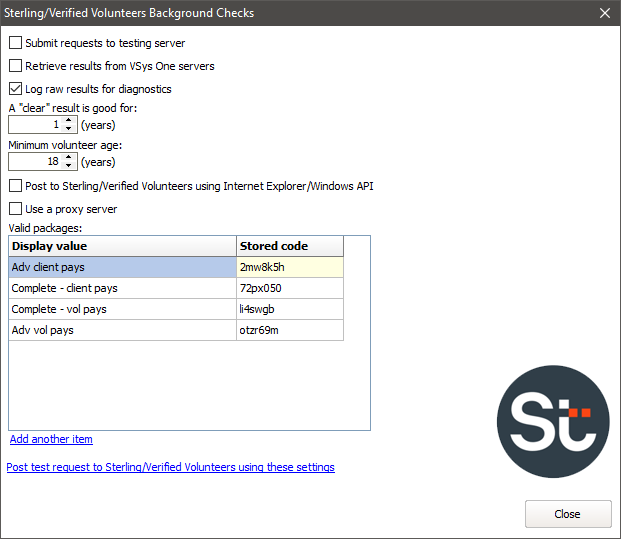
Task: Check Retrieve results from VSys One servers
Action: click(x=15, y=66)
